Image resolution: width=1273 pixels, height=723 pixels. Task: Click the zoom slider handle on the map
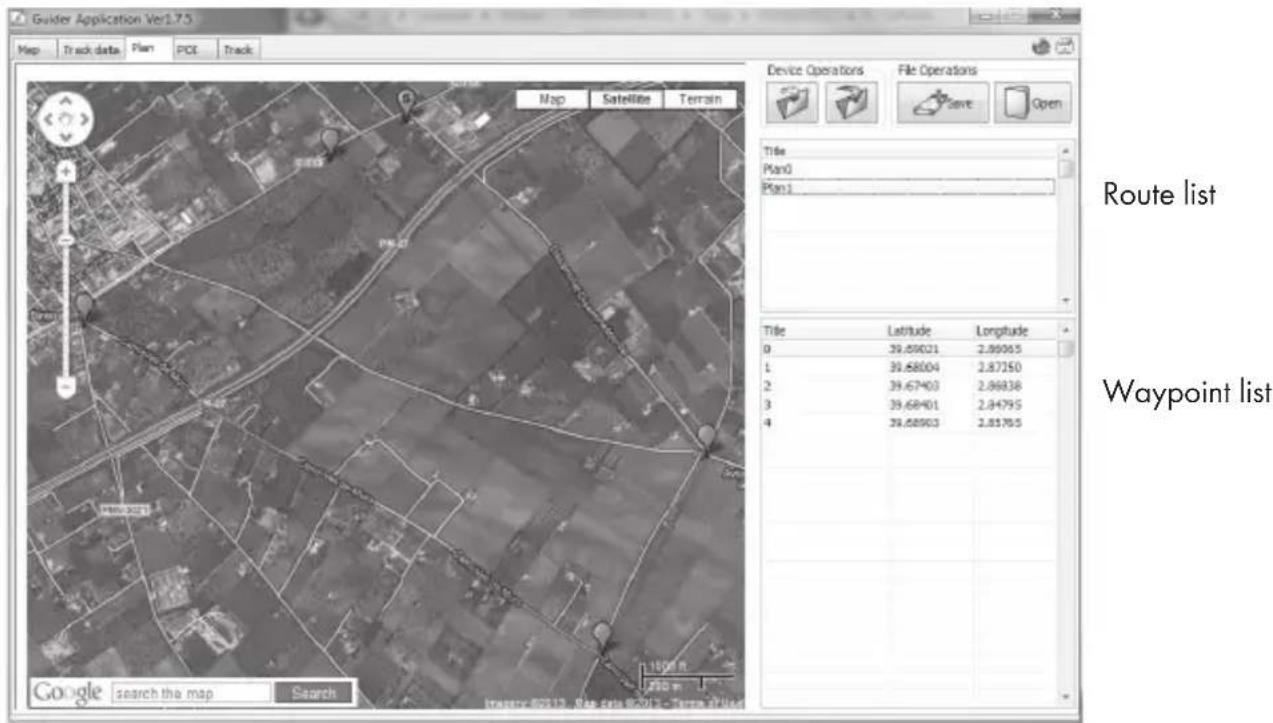[x=66, y=240]
